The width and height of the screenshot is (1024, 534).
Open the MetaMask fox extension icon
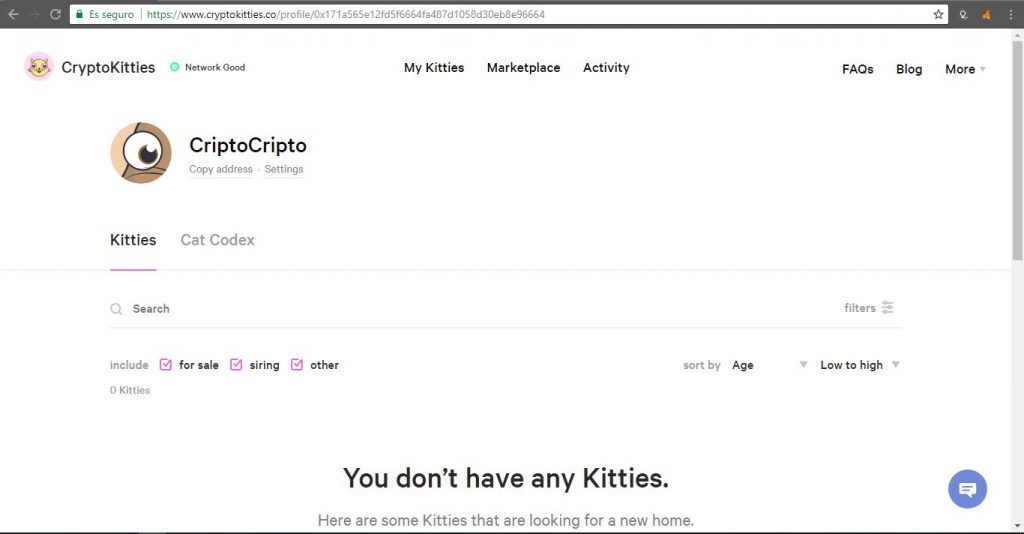[x=986, y=14]
